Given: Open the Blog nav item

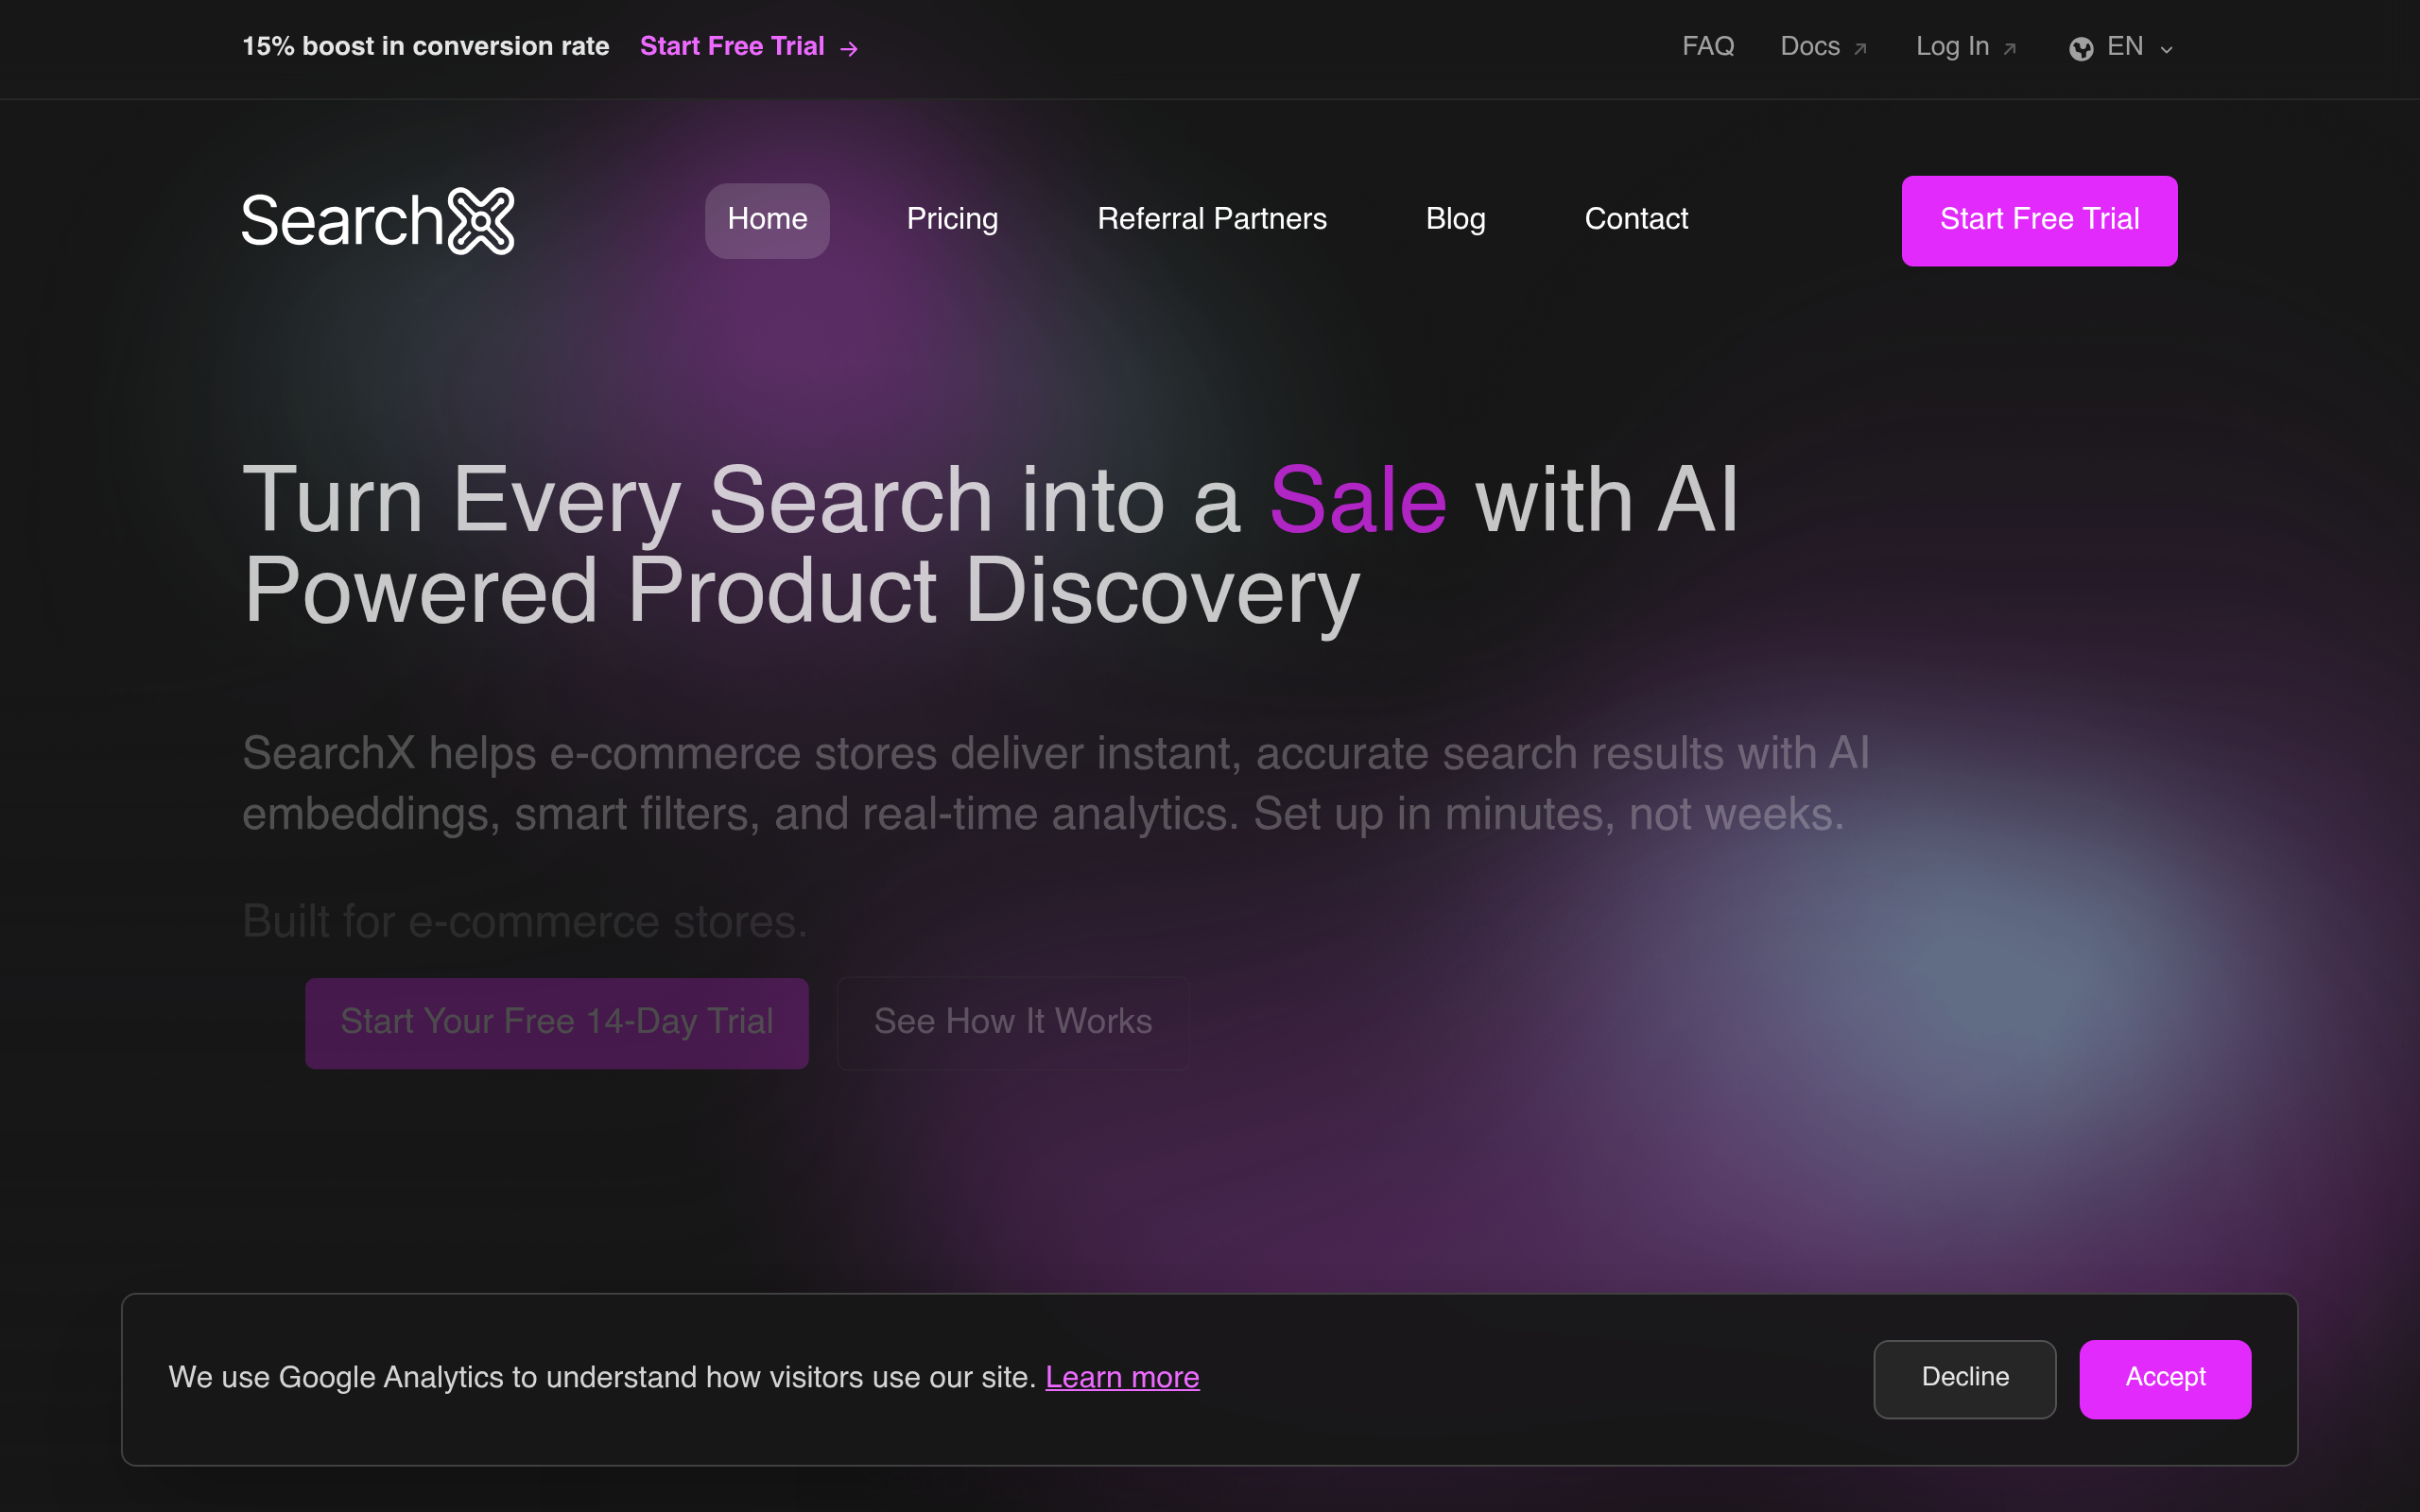Looking at the screenshot, I should (x=1455, y=219).
